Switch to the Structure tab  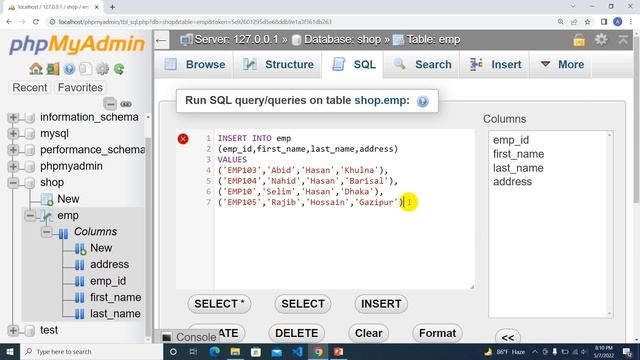[278, 64]
